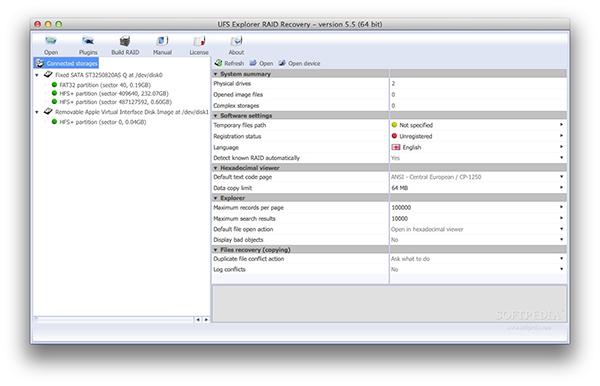This screenshot has height=386, width=600.
Task: Click ANSI - Central European / CP-1250 value
Action: pyautogui.click(x=436, y=177)
